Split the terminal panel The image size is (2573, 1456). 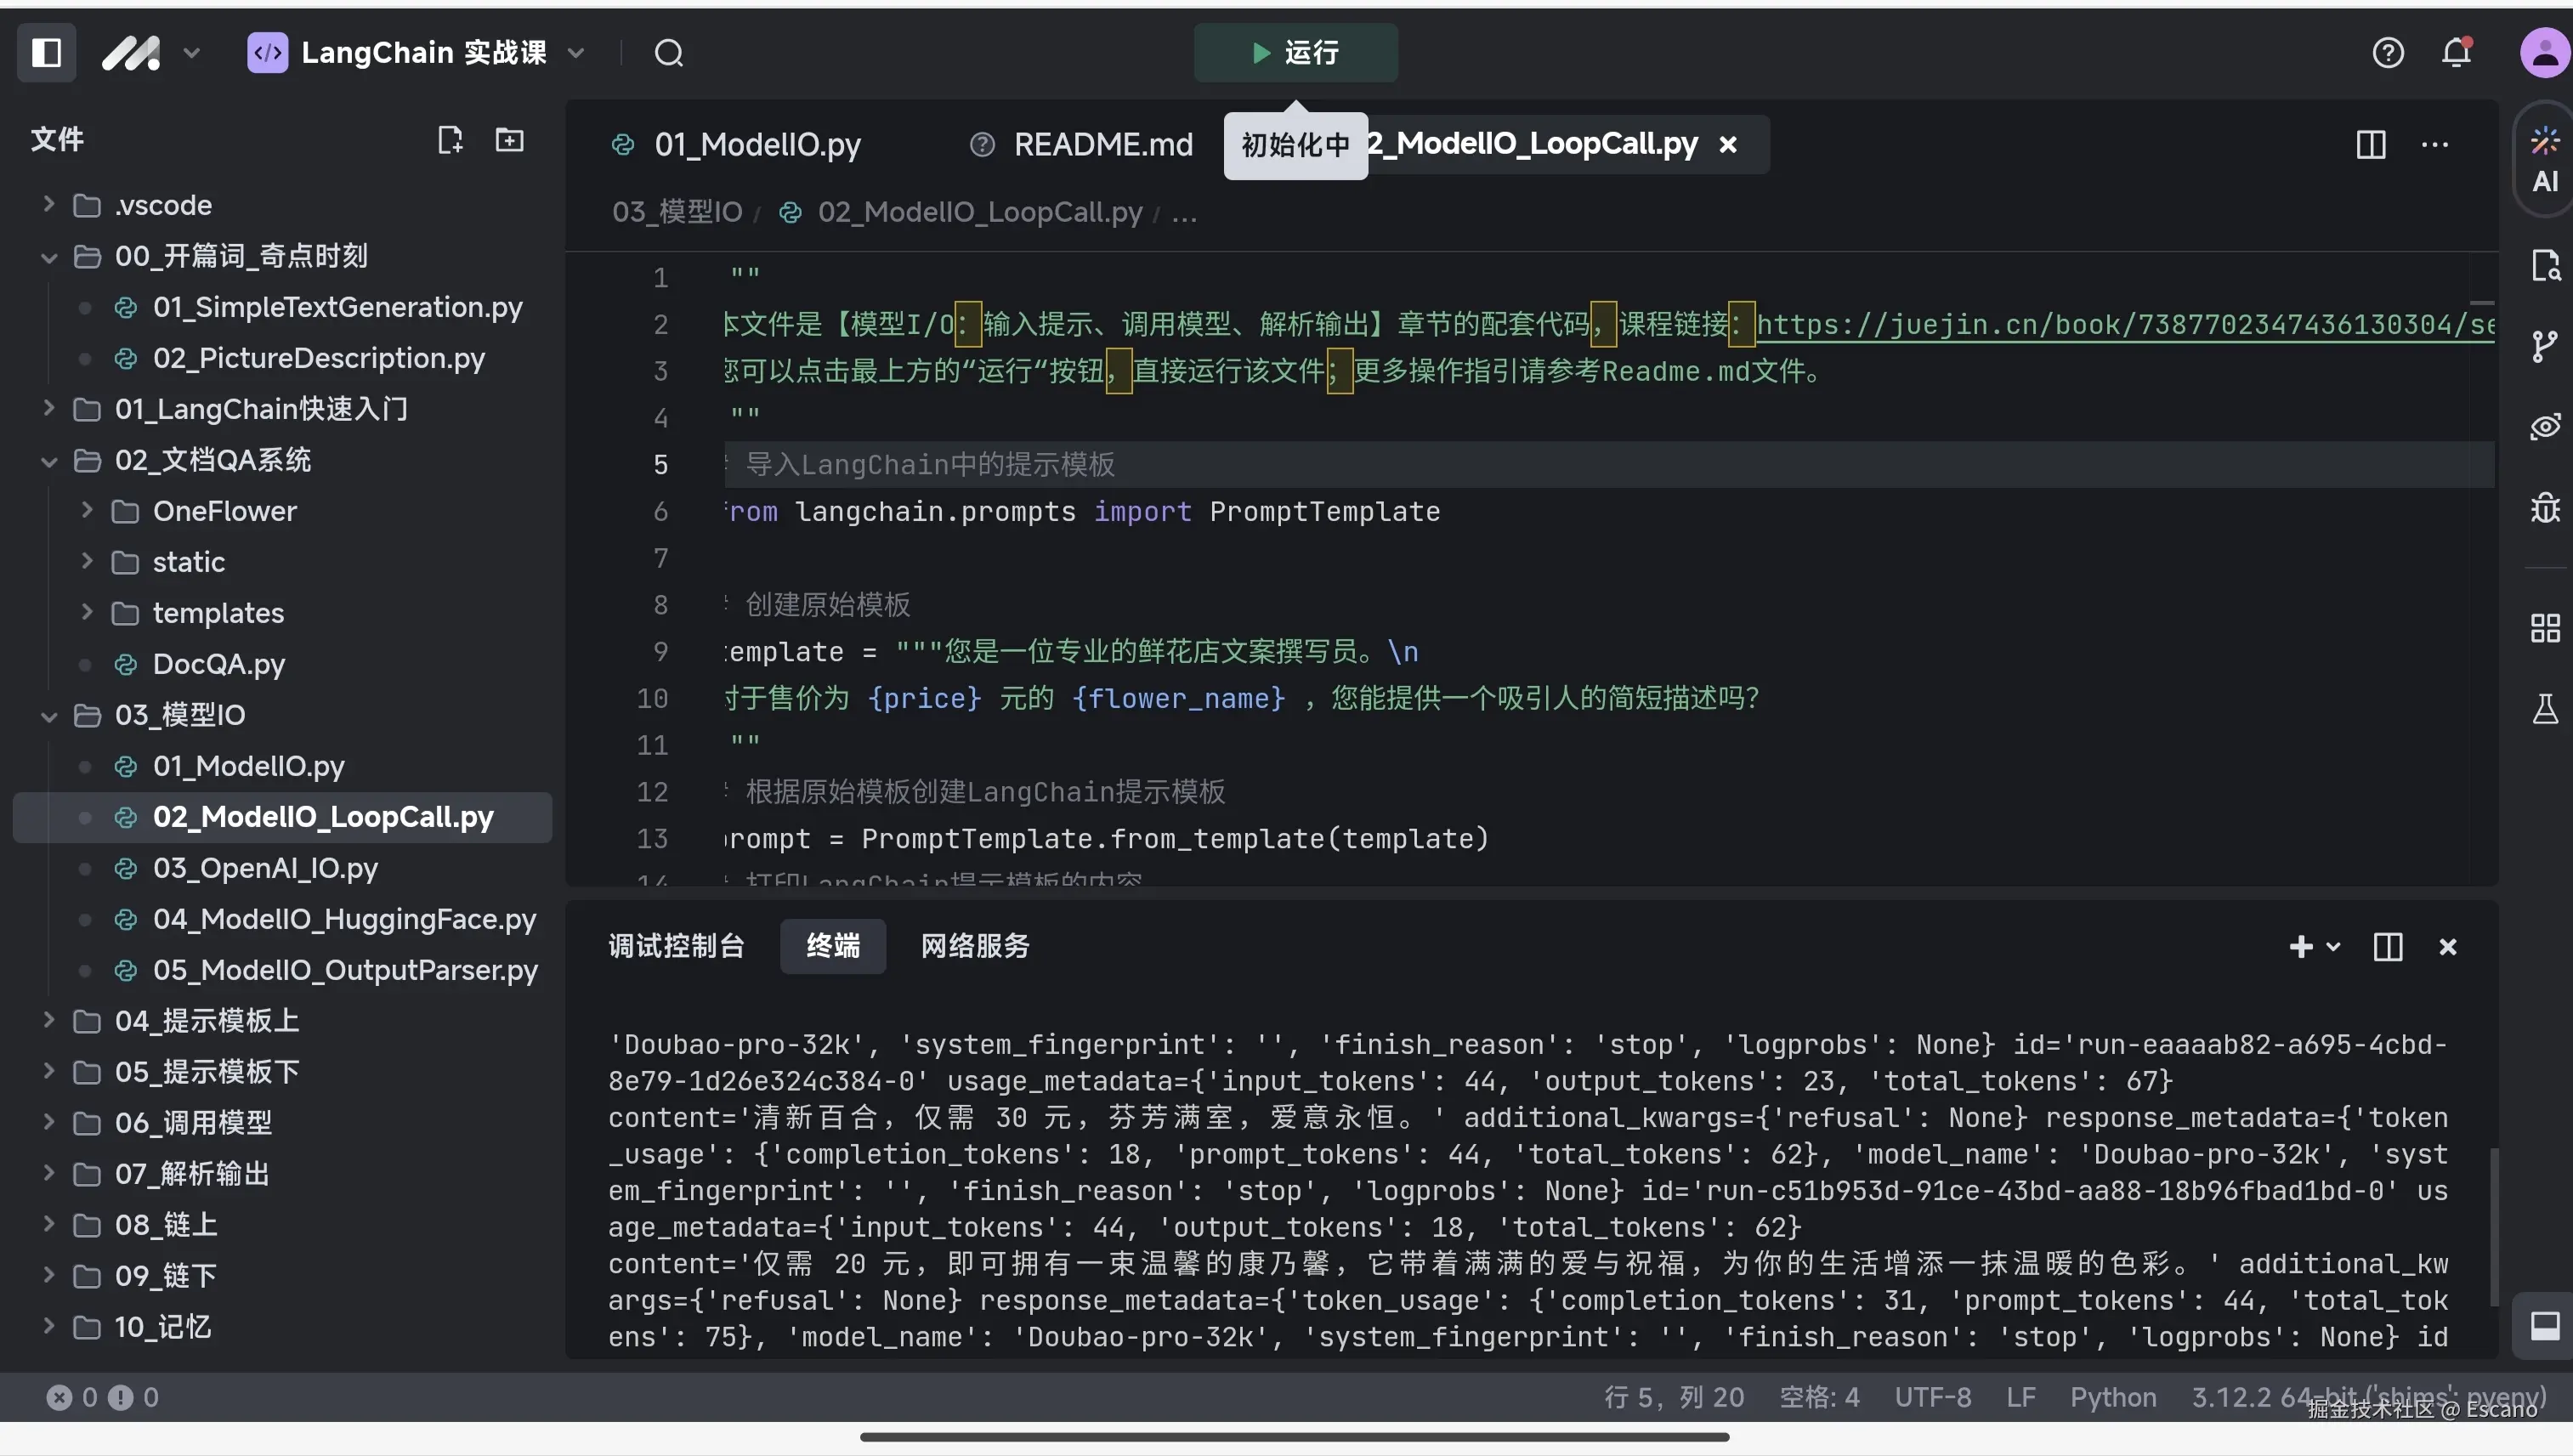coord(2388,946)
